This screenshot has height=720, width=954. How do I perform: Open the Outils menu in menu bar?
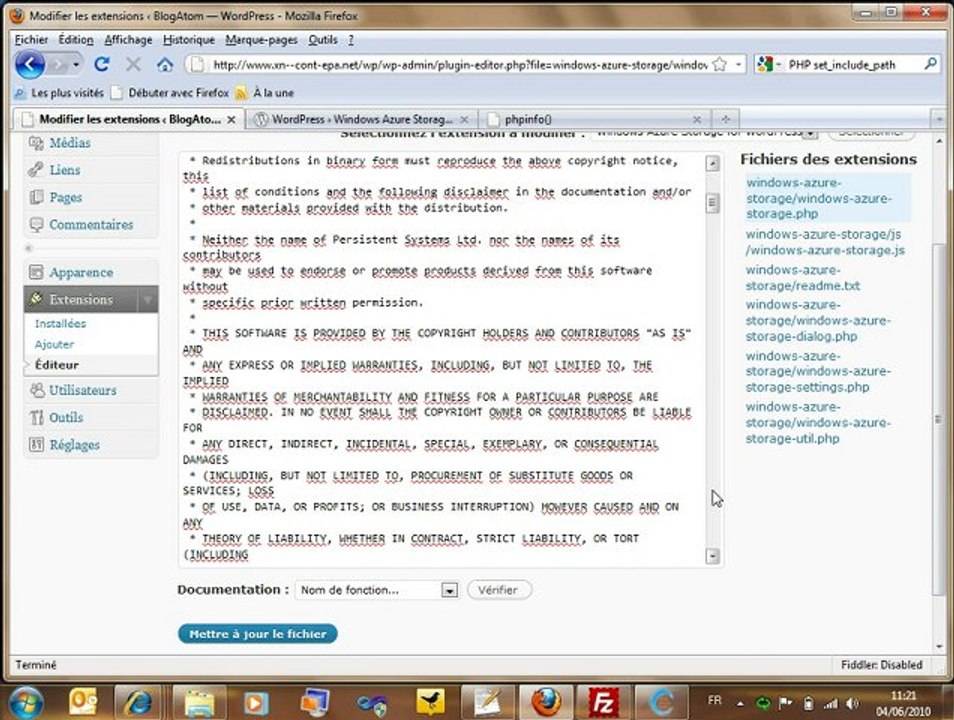coord(322,40)
